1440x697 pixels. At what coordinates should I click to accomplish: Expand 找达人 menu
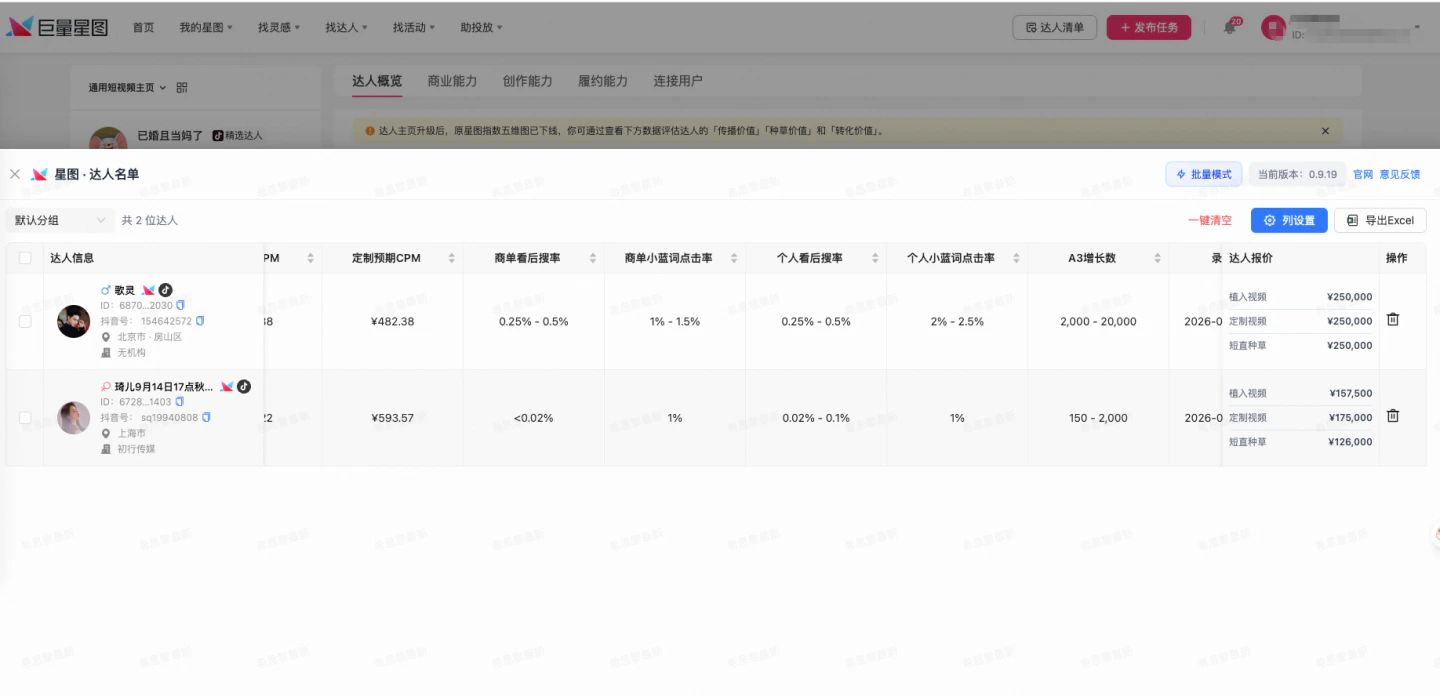tap(347, 28)
